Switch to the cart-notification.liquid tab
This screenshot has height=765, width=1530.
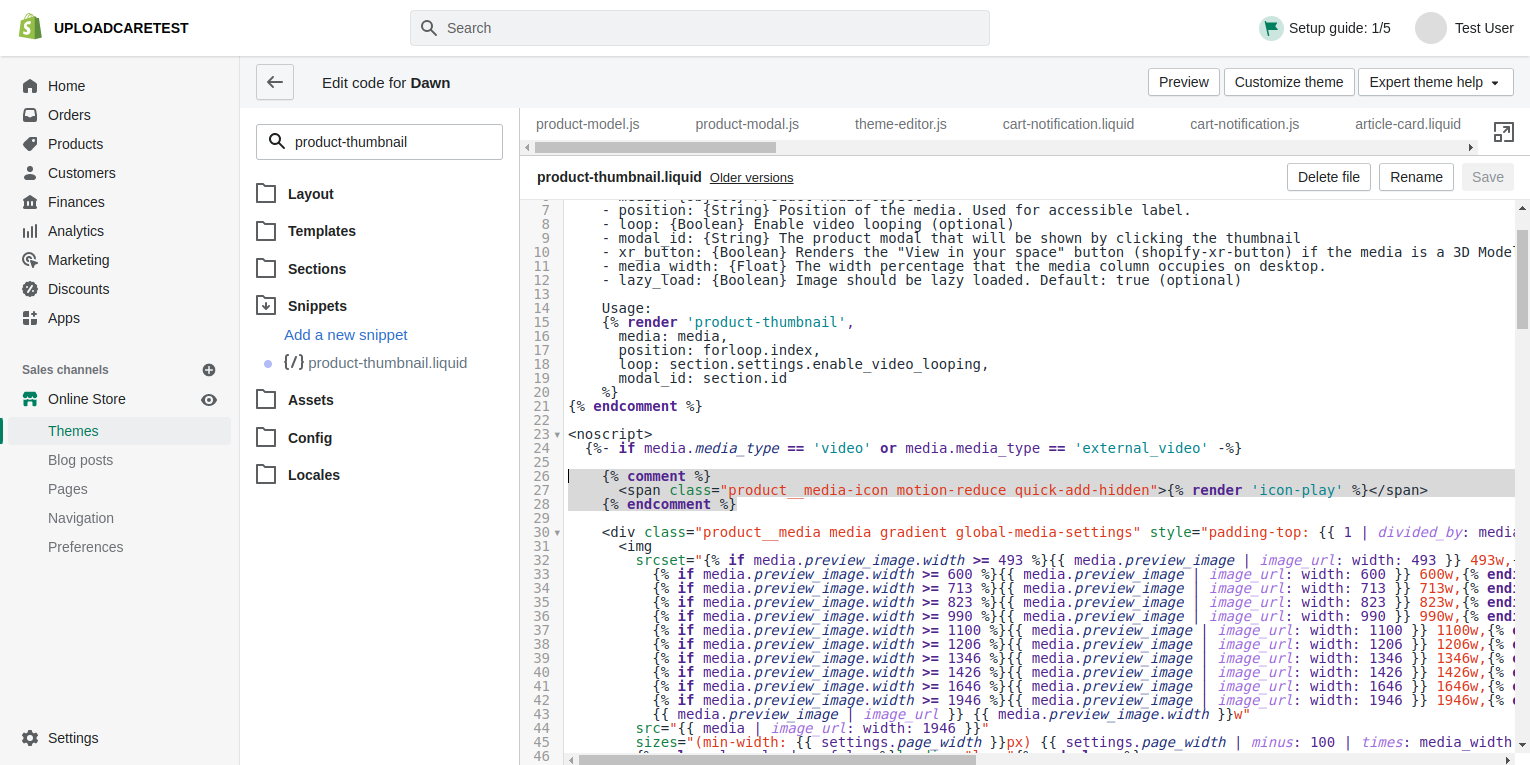[x=1068, y=124]
